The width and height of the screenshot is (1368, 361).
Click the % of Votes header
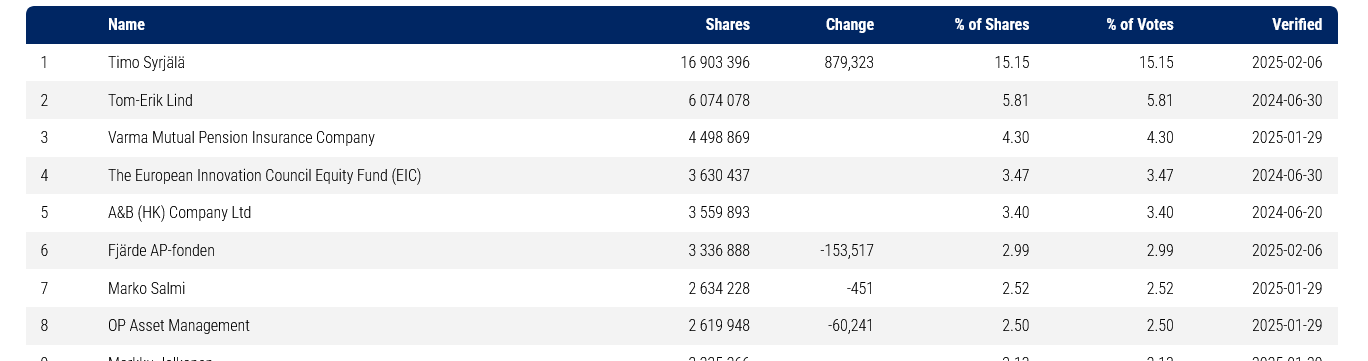(1140, 25)
